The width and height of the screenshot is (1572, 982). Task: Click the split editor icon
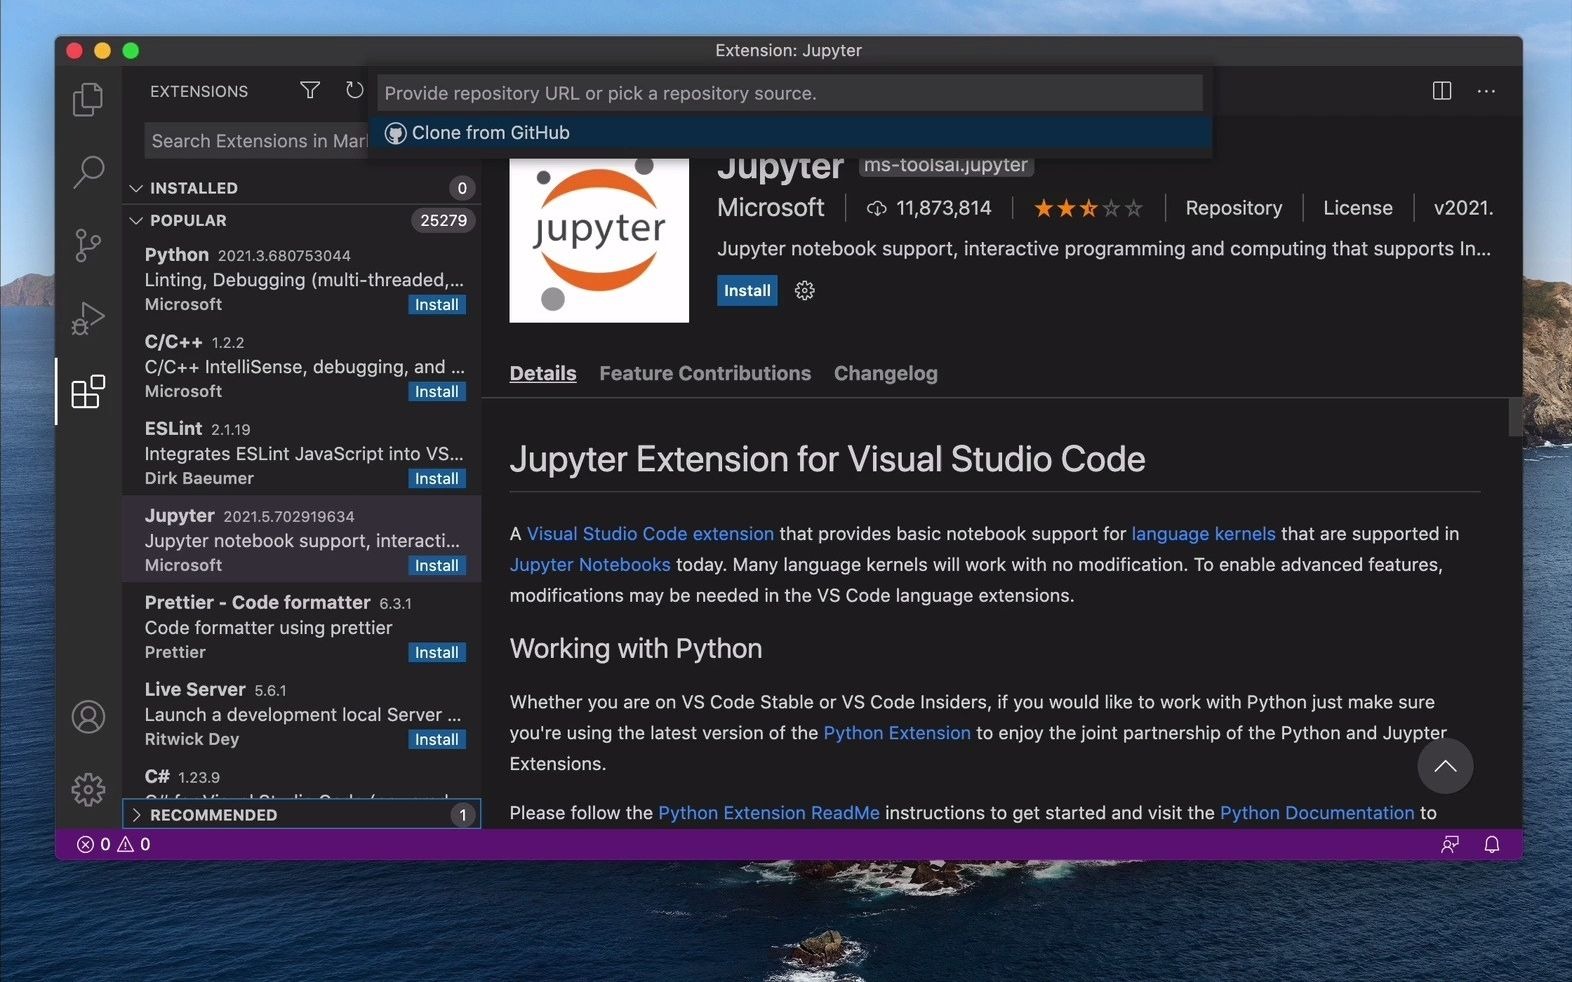(1442, 91)
